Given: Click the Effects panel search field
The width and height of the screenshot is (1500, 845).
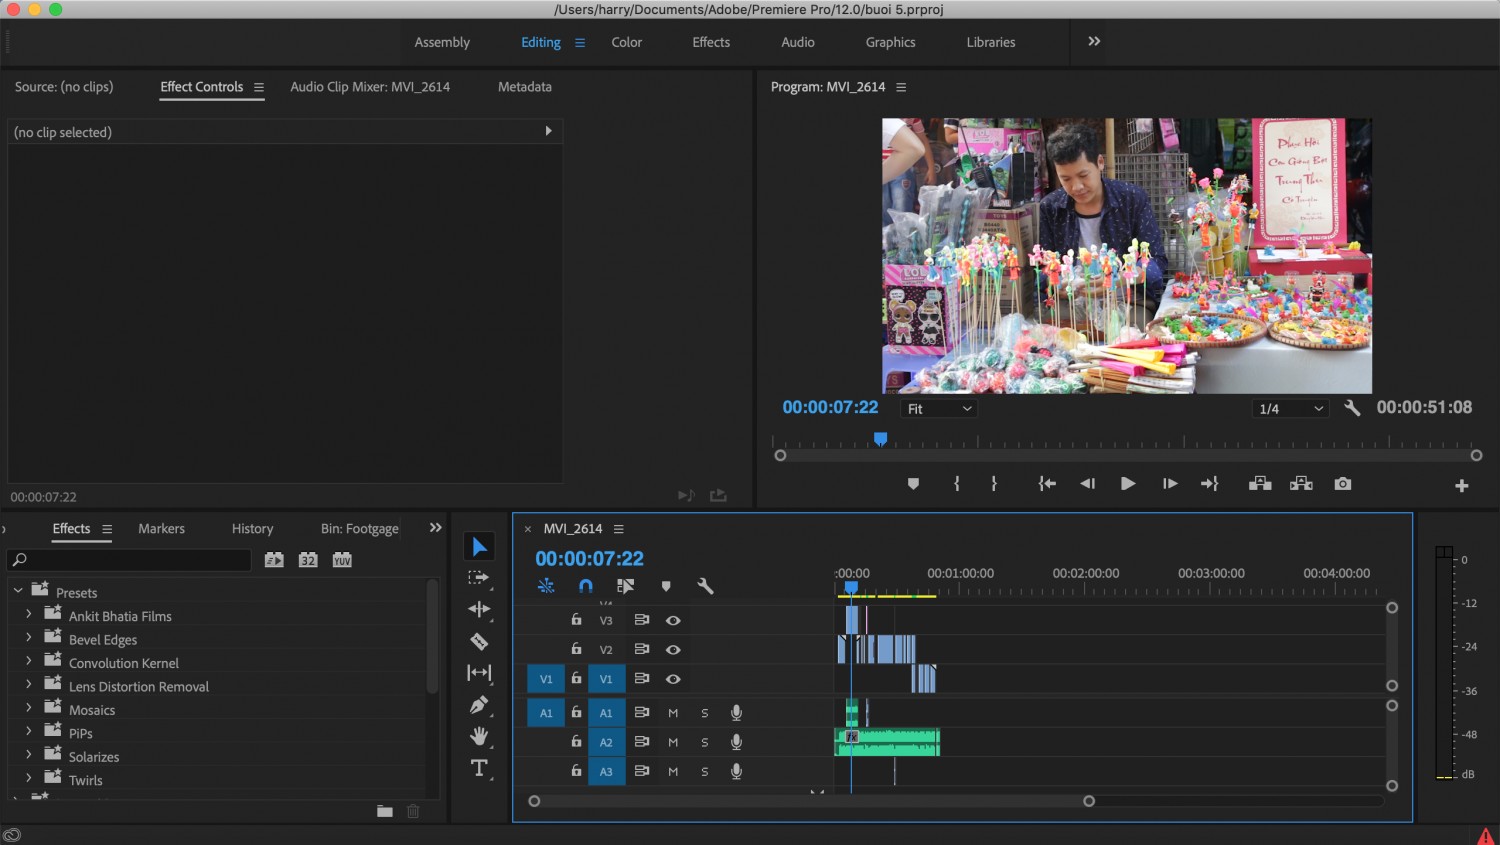Looking at the screenshot, I should [129, 560].
